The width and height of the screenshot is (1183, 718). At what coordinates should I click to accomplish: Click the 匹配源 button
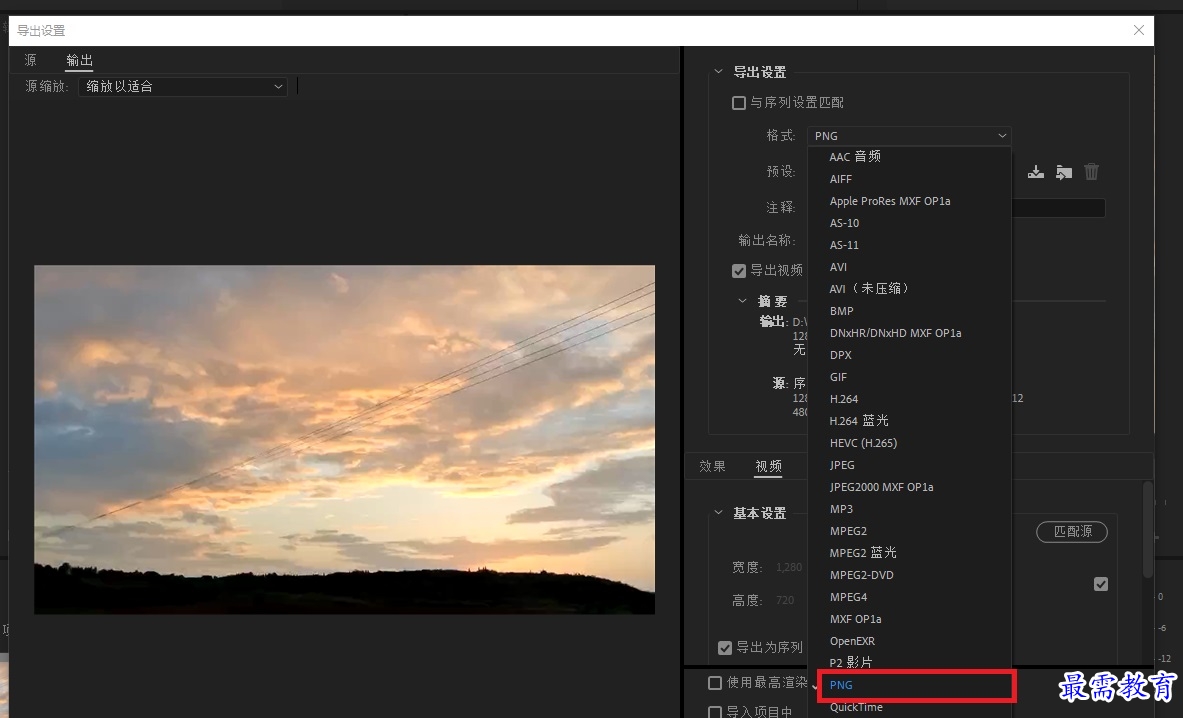(x=1072, y=532)
